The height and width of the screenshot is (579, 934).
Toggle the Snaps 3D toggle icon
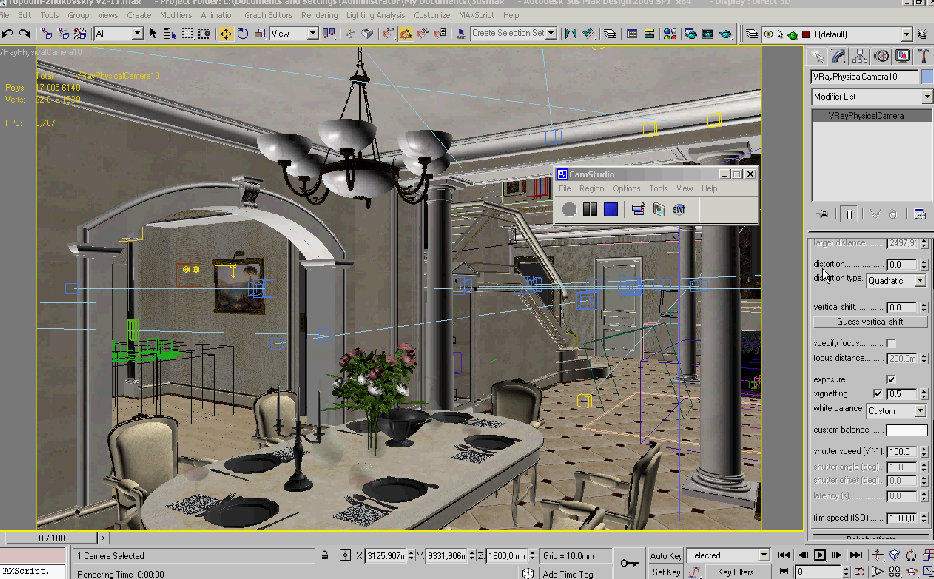(388, 34)
